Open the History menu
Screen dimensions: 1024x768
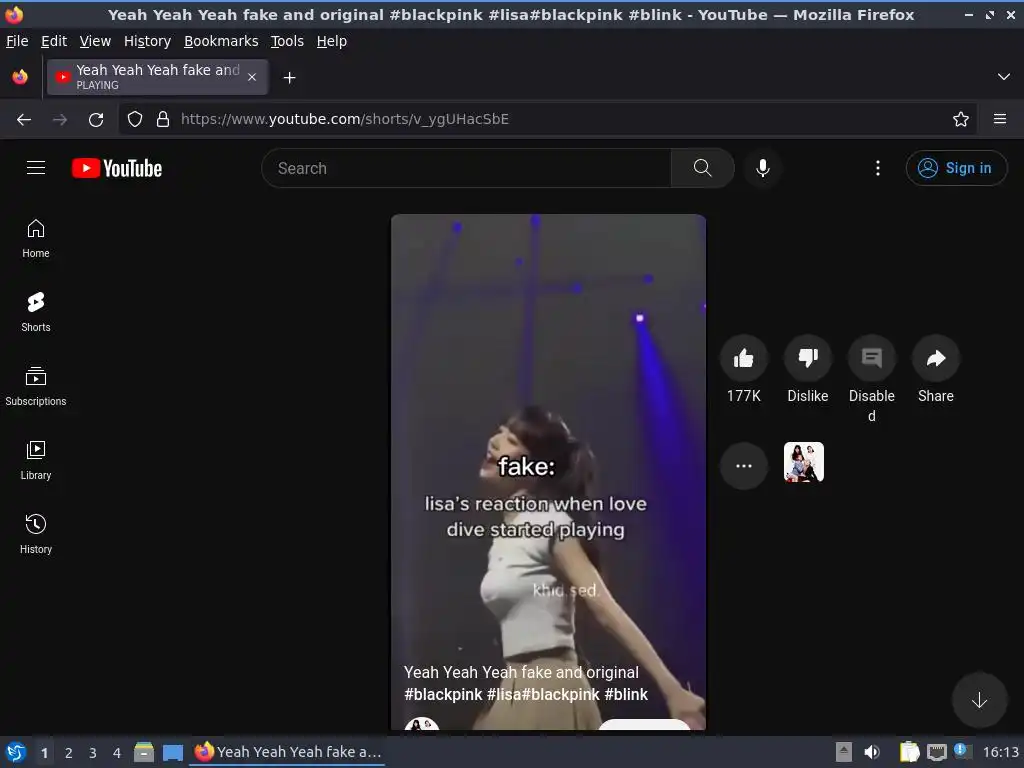click(x=148, y=41)
